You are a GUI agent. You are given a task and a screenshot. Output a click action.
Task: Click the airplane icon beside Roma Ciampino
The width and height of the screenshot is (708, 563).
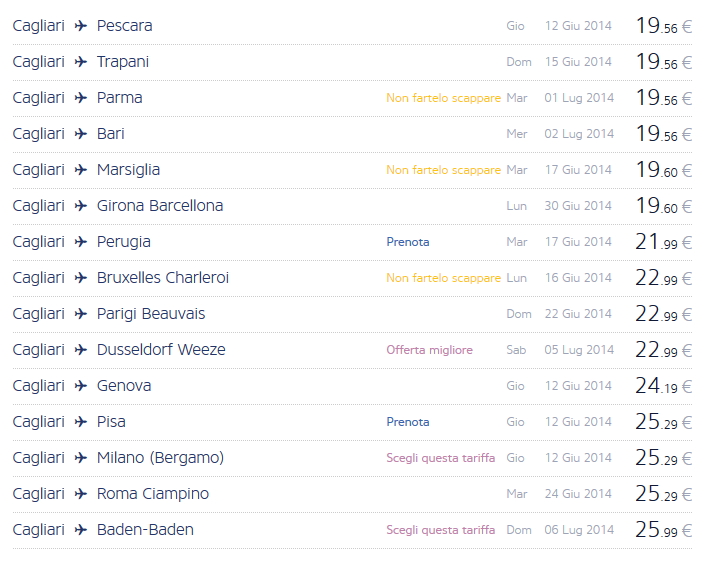click(x=81, y=494)
